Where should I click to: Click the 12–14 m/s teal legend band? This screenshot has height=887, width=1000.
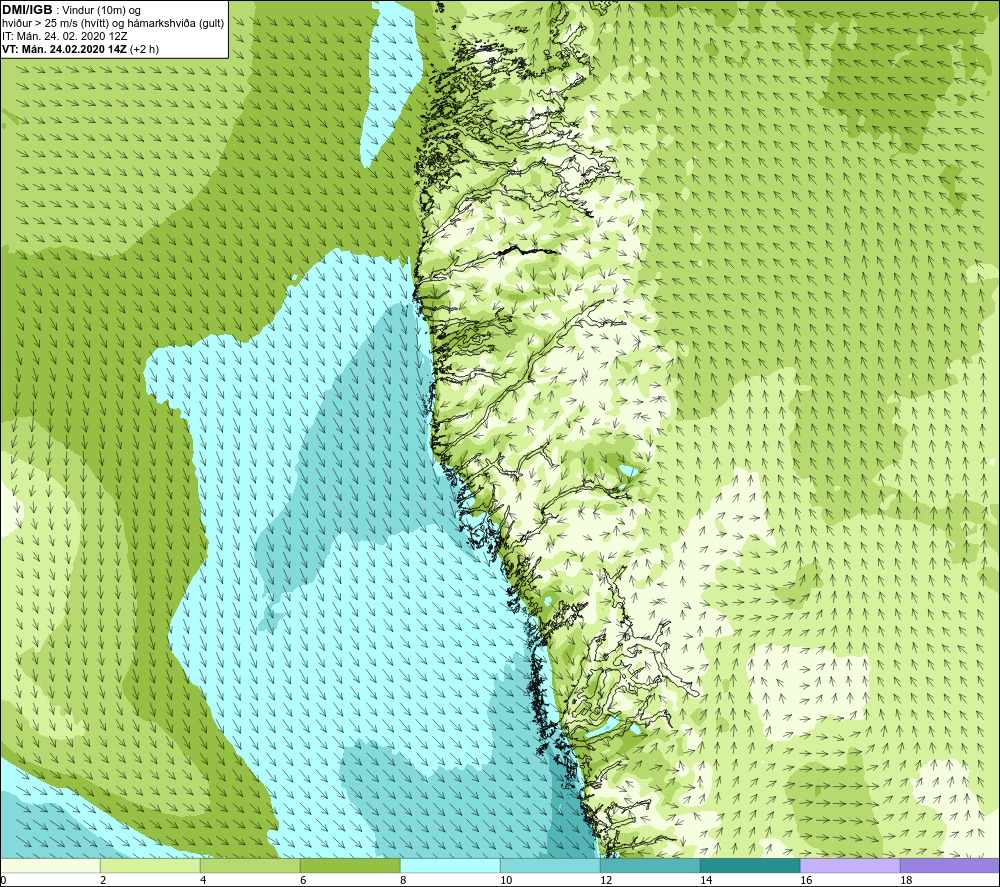coord(650,865)
